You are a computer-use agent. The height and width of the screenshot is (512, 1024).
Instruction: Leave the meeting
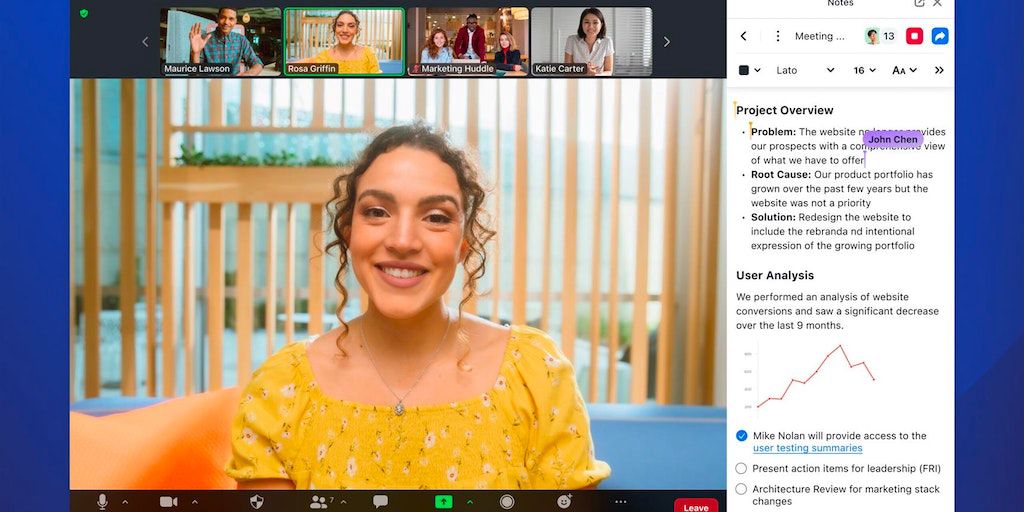coord(696,506)
